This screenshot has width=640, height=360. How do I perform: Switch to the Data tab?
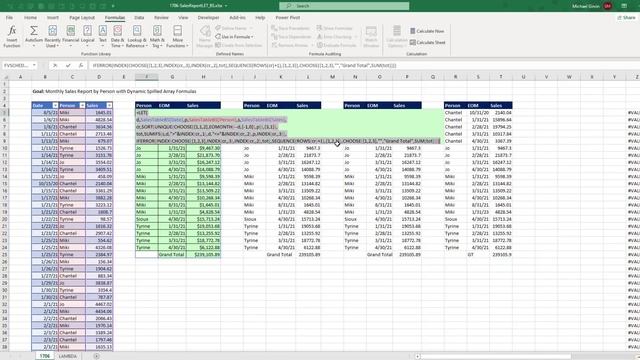[x=139, y=18]
